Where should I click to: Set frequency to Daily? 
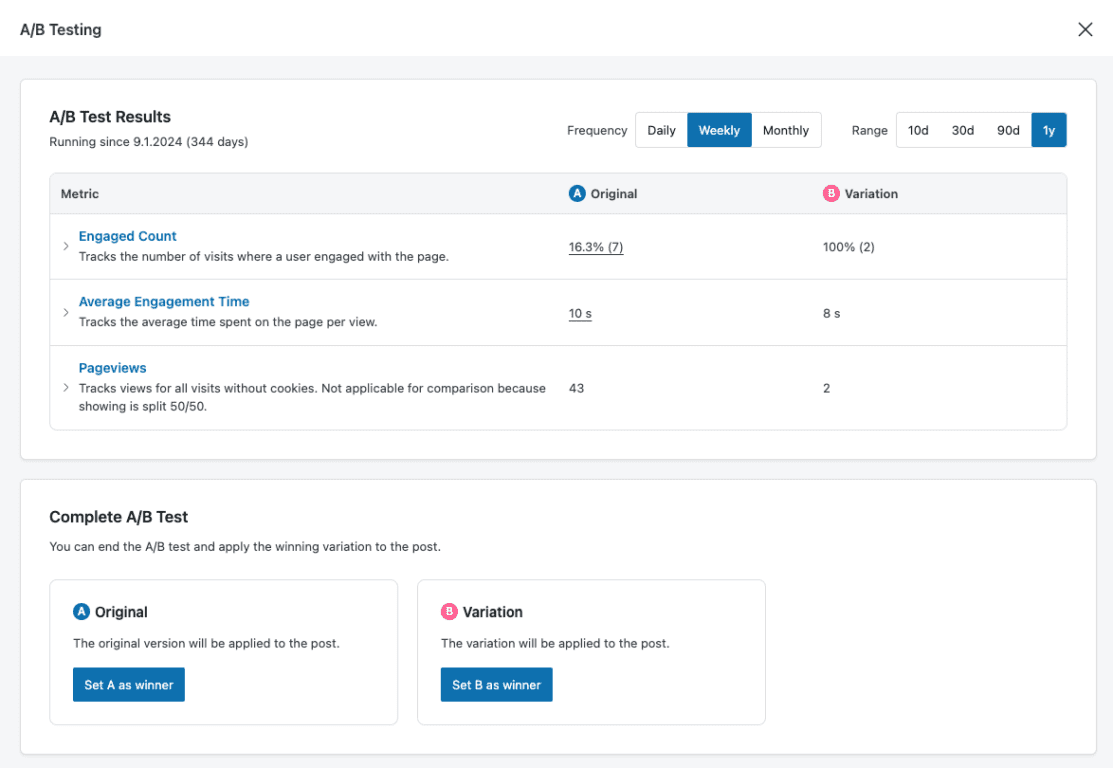tap(661, 130)
